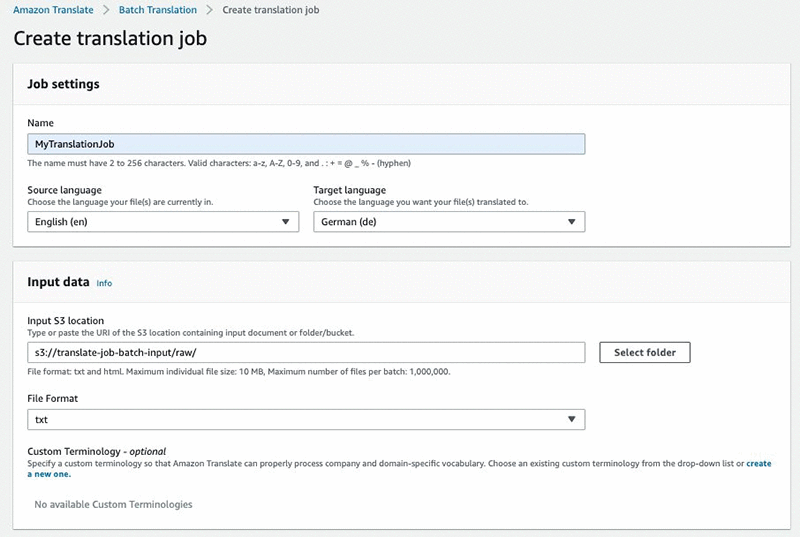Click the chevron after Amazon Translate breadcrumb
800x537 pixels.
[x=108, y=10]
